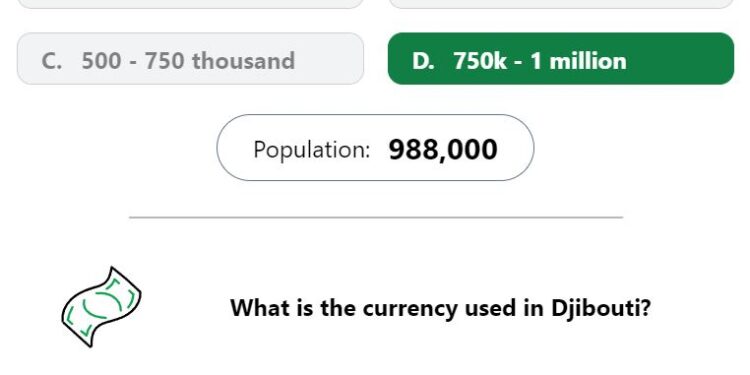
Task: Click the partially visible top-right answer box
Action: tap(561, 4)
